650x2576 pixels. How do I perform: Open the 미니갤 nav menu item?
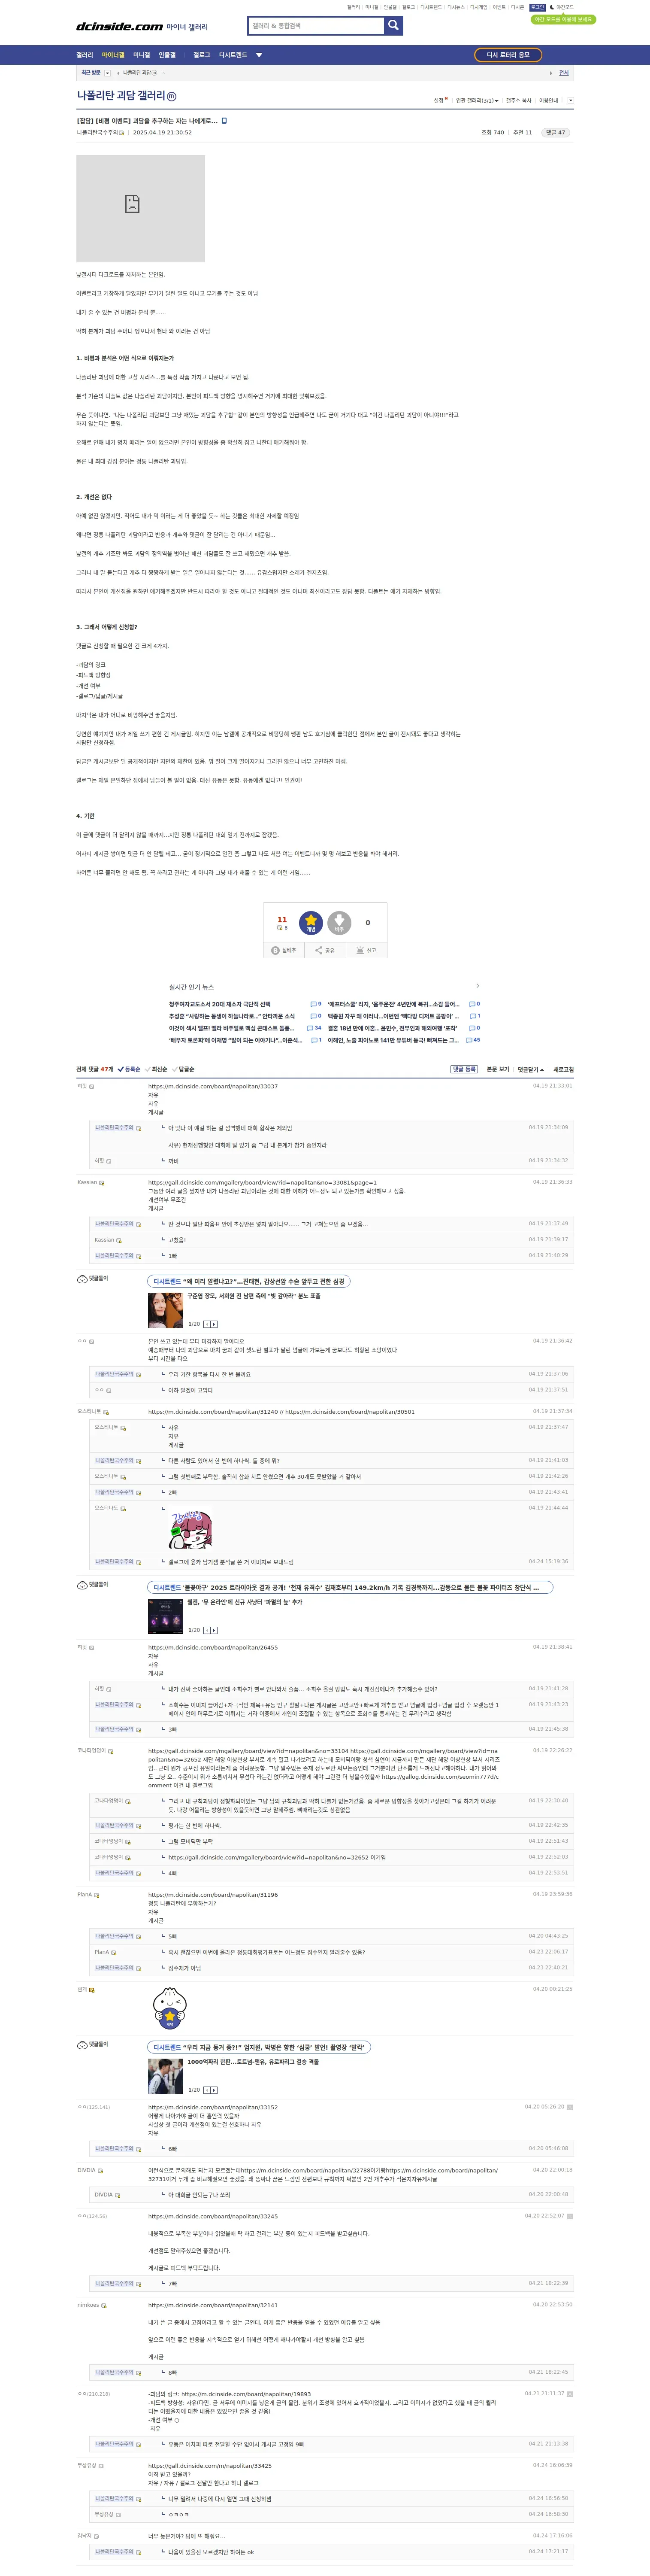pos(142,55)
